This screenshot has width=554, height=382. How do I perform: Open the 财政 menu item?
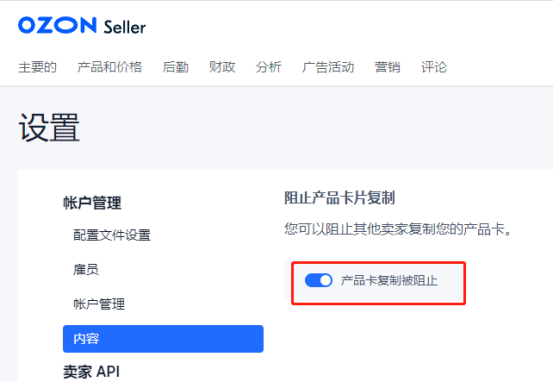(x=222, y=67)
